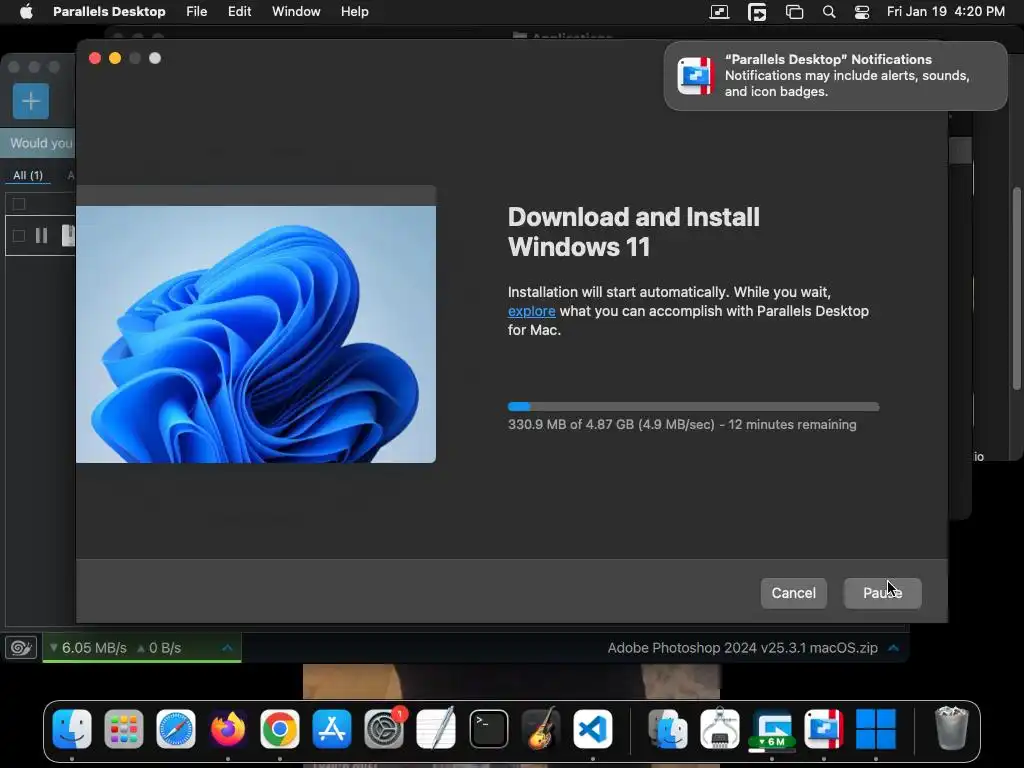
Task: Open the Window menu
Action: coord(296,12)
